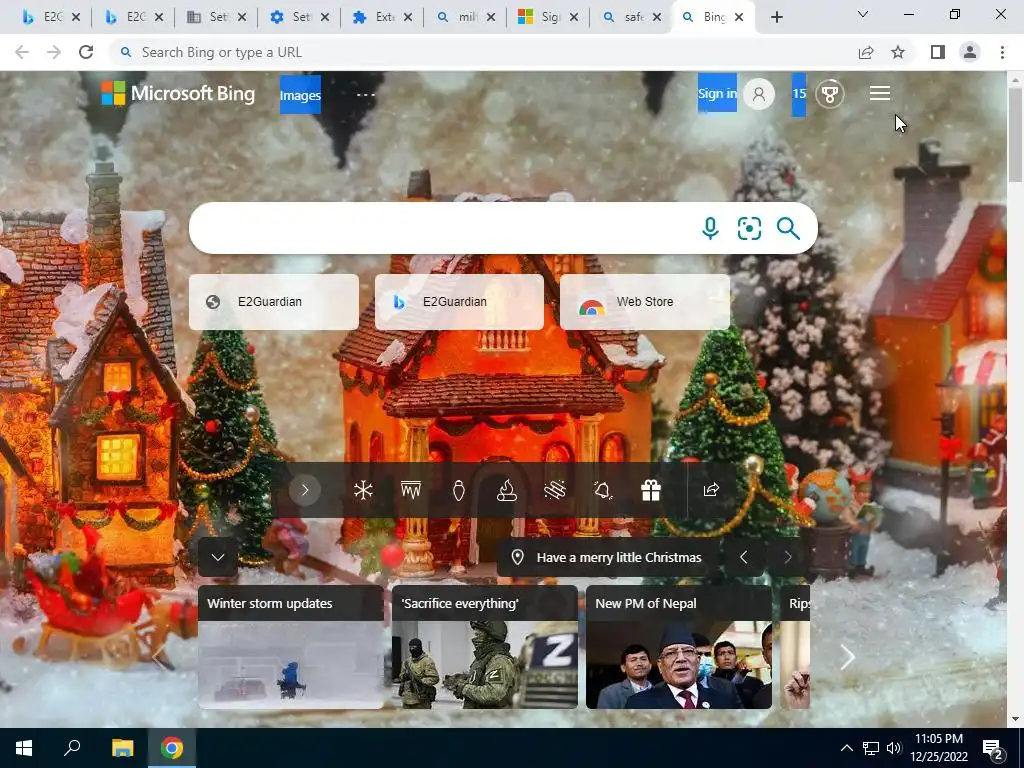Screen dimensions: 1024x768
Task: Expand the three-dots more menu in Bing header
Action: click(x=366, y=95)
